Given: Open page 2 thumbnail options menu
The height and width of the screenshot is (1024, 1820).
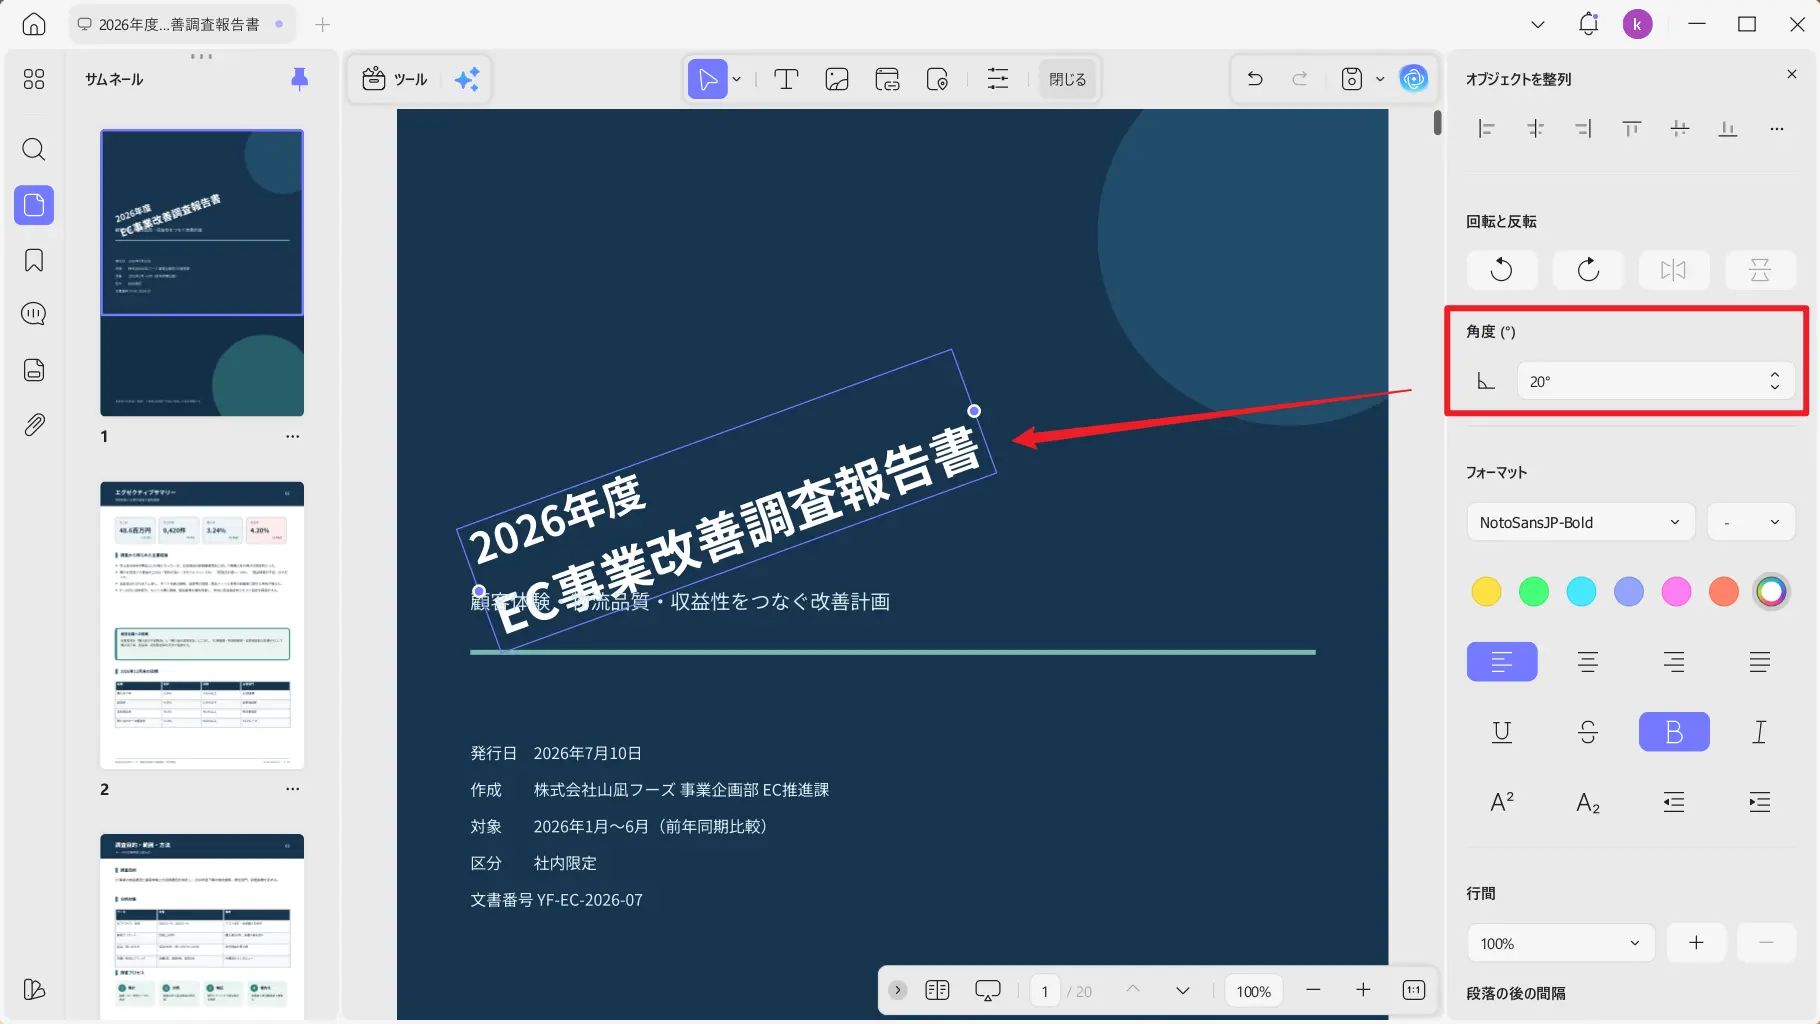Looking at the screenshot, I should 292,789.
